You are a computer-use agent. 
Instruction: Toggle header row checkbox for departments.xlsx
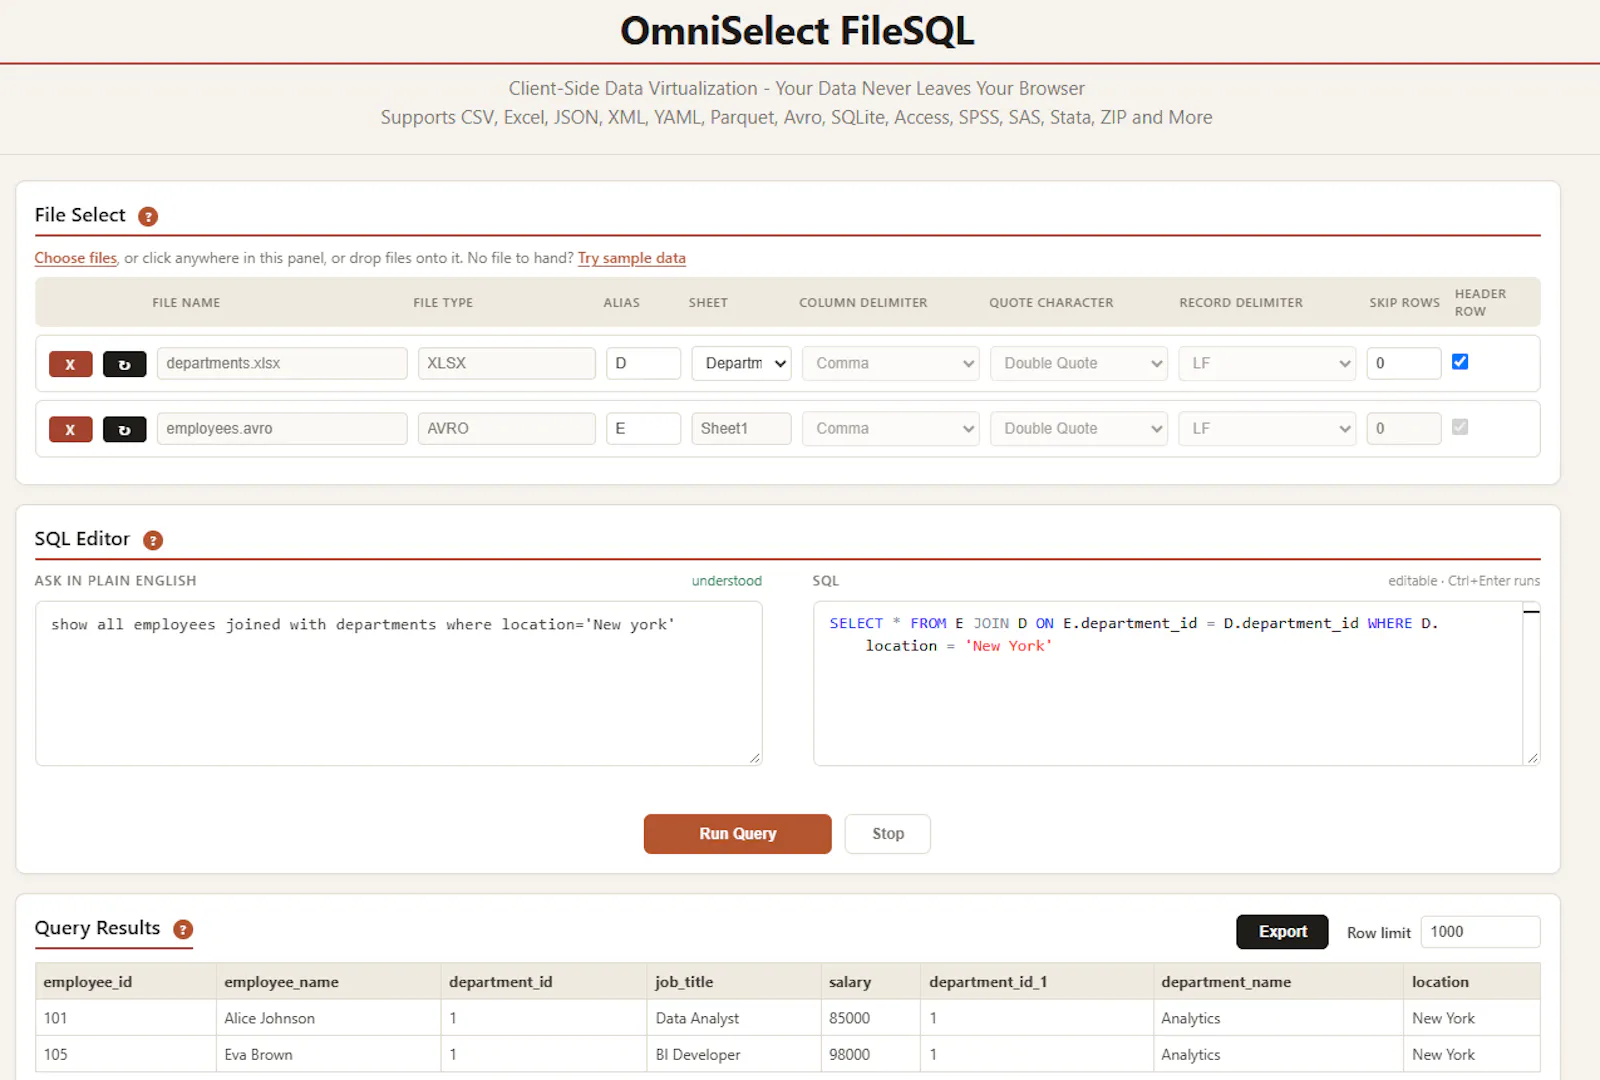tap(1460, 362)
